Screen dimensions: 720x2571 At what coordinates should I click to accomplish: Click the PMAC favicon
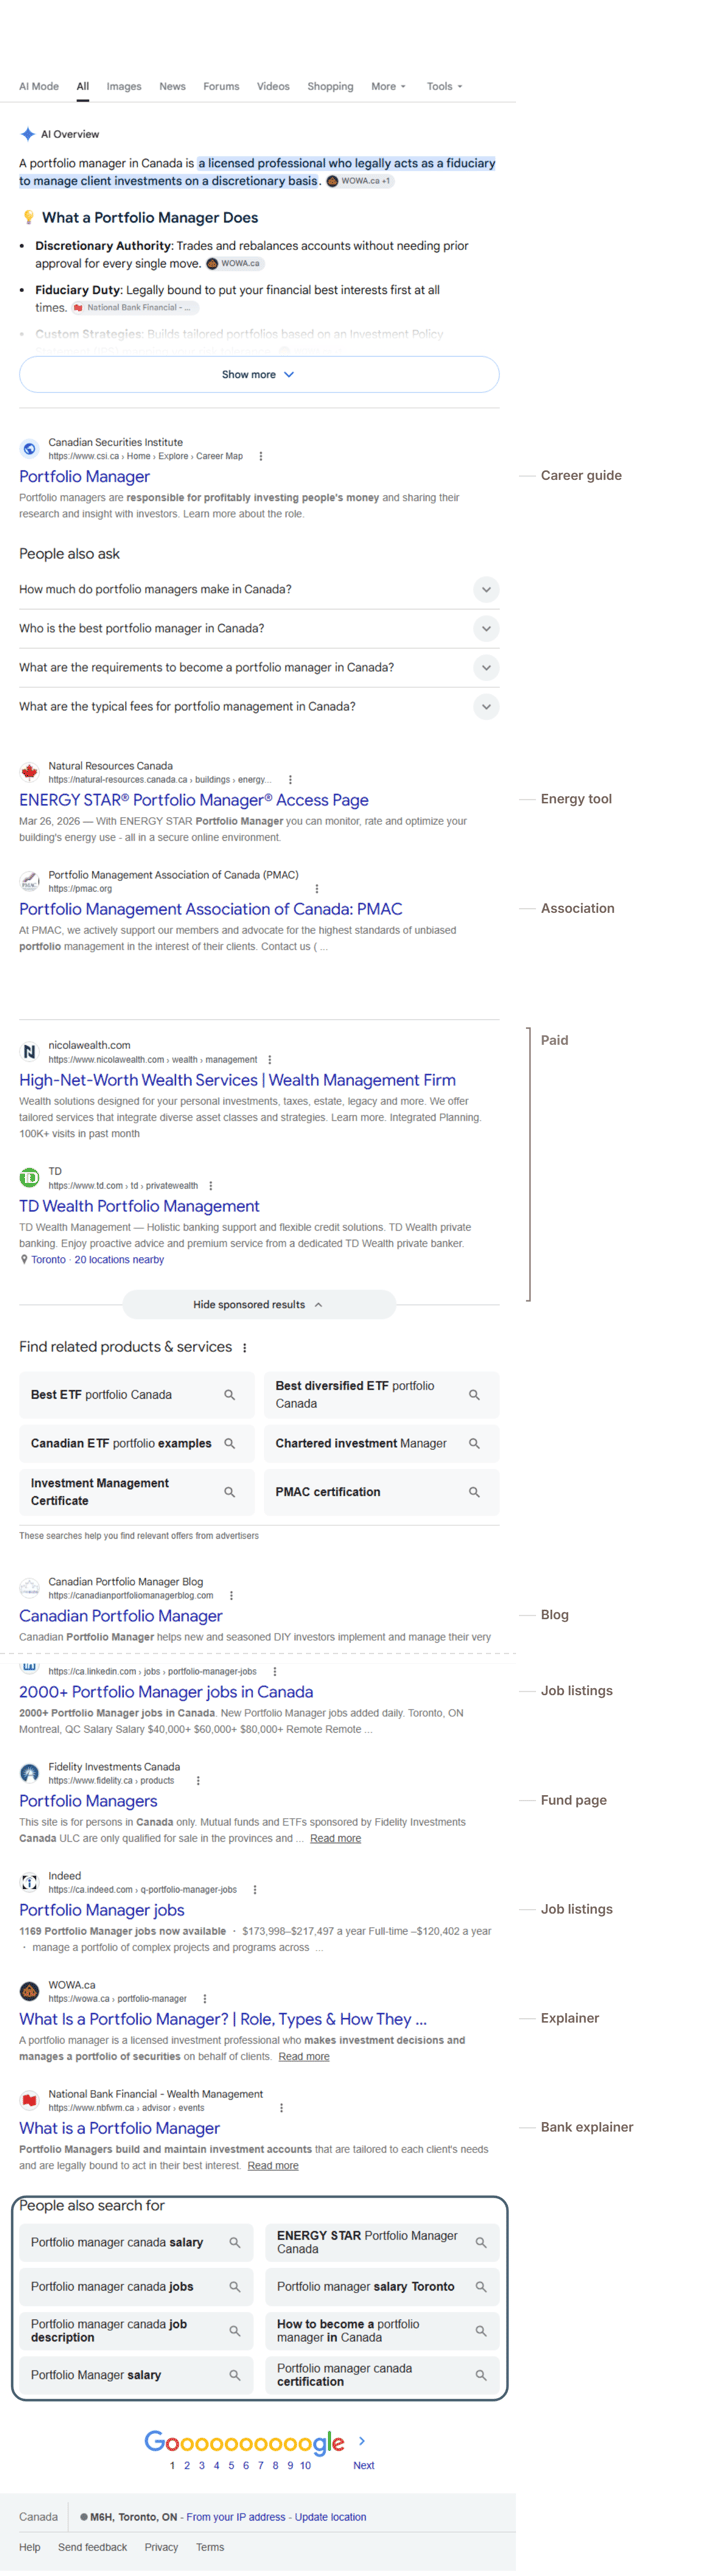[30, 881]
